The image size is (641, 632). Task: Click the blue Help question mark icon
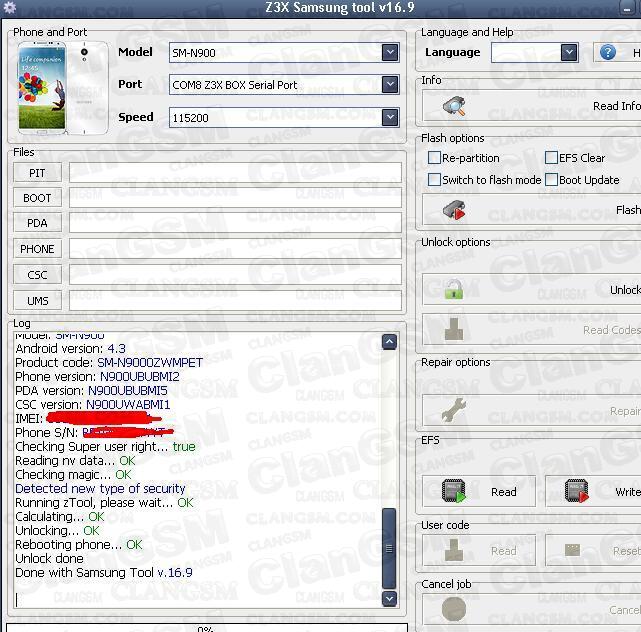[x=608, y=52]
